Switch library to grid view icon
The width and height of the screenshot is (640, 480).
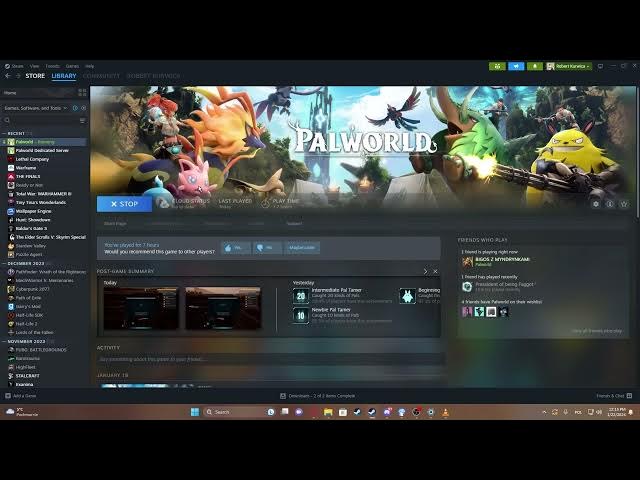[x=82, y=93]
